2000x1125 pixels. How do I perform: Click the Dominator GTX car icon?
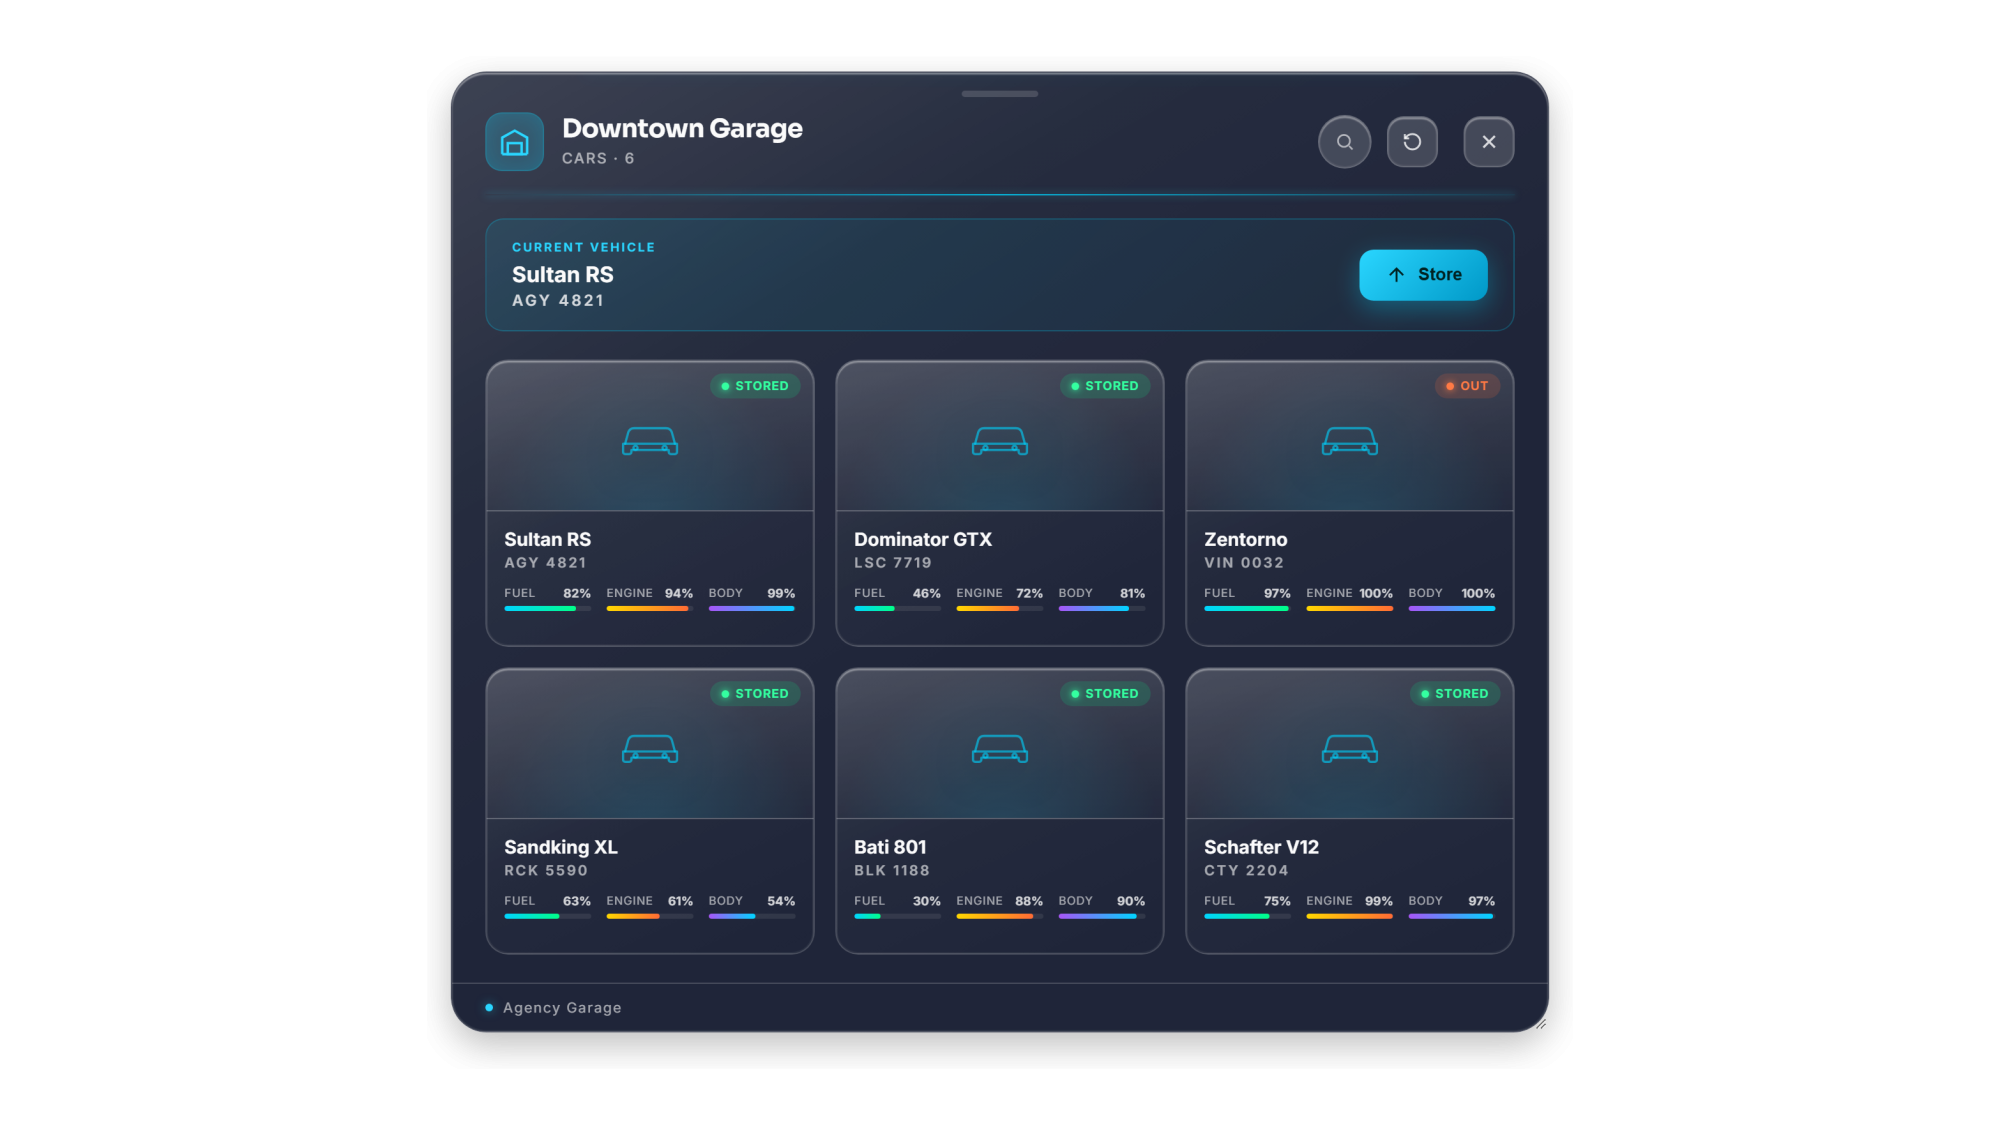point(1000,441)
